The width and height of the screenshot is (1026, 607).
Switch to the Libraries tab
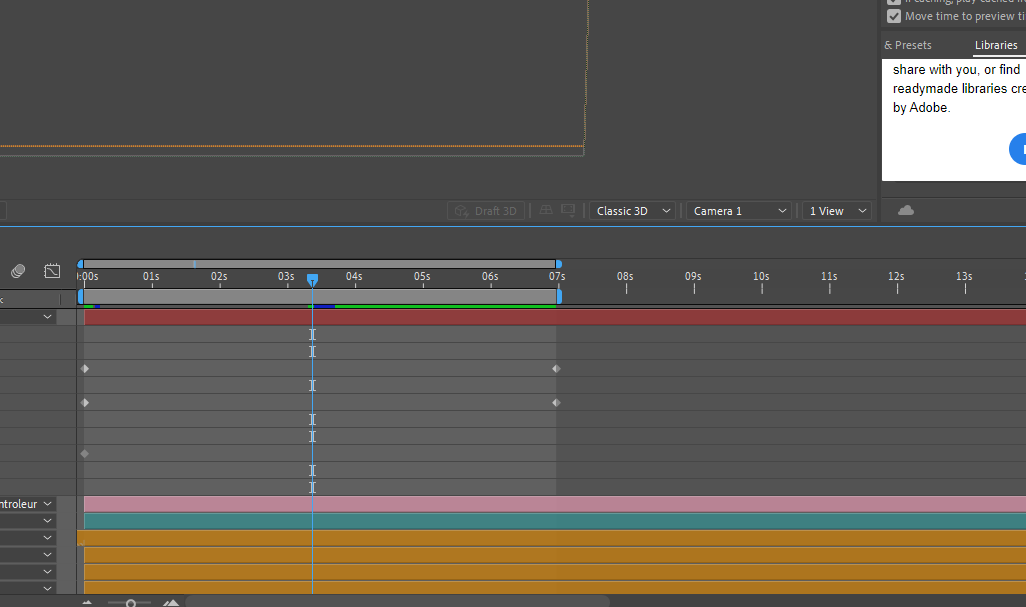(x=996, y=45)
